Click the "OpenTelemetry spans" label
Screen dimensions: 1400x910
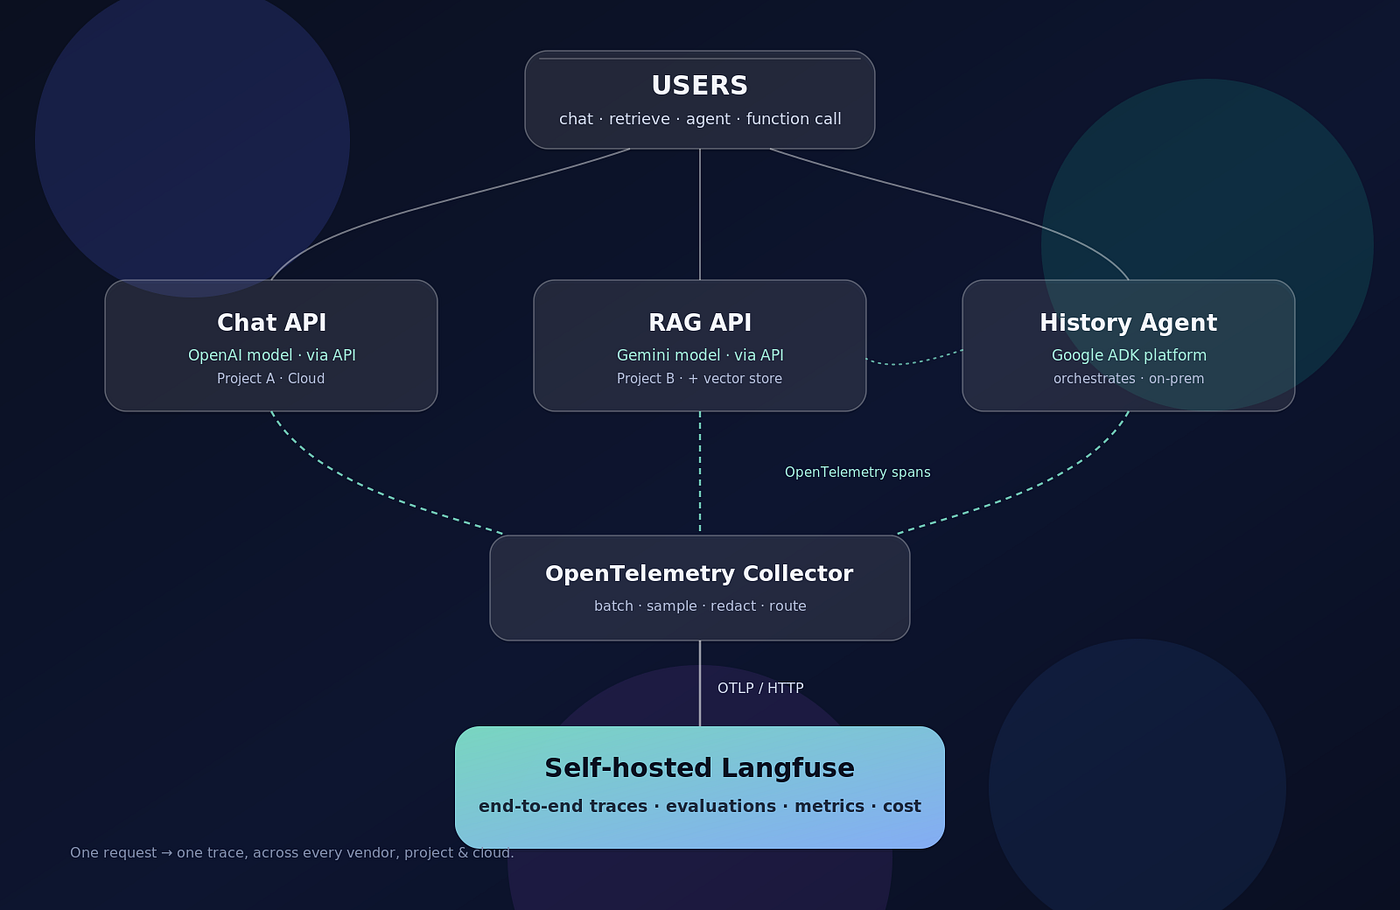click(x=858, y=472)
